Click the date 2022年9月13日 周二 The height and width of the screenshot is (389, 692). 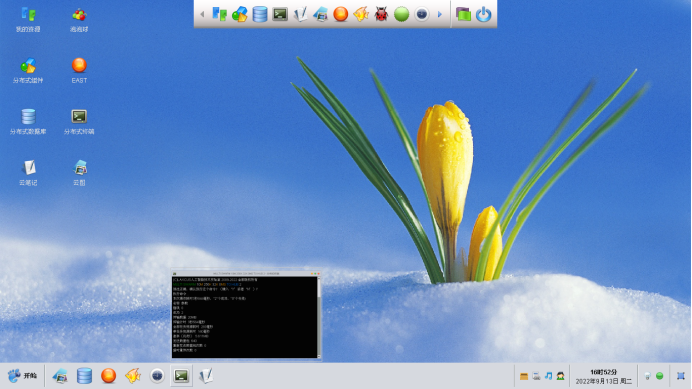pyautogui.click(x=603, y=381)
